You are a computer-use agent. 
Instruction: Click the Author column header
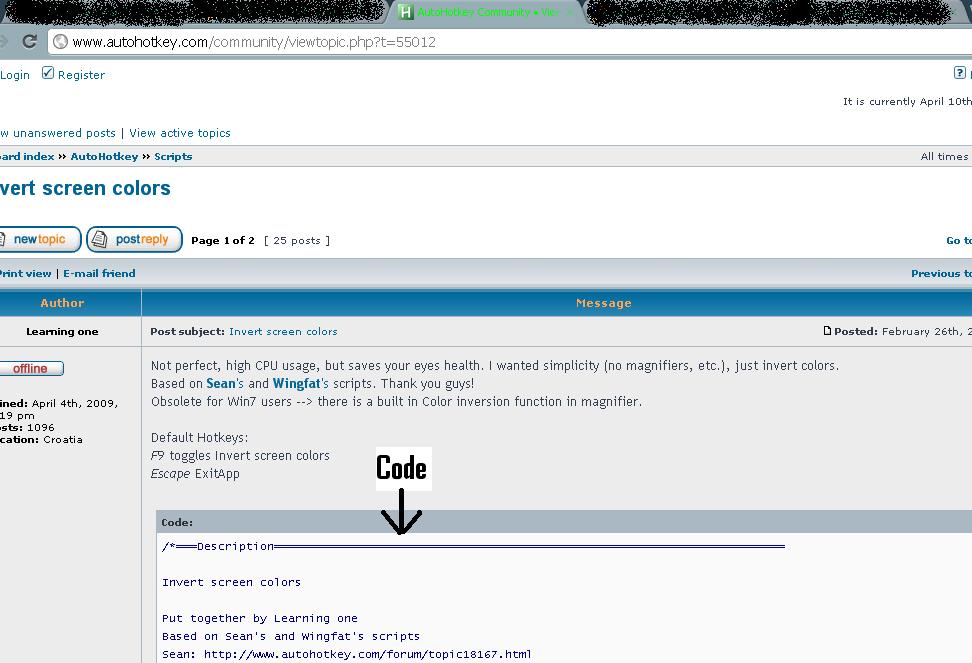(62, 303)
